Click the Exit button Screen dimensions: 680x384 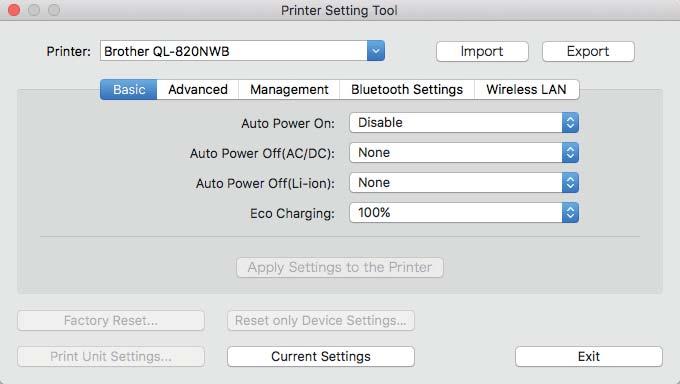[x=589, y=356]
